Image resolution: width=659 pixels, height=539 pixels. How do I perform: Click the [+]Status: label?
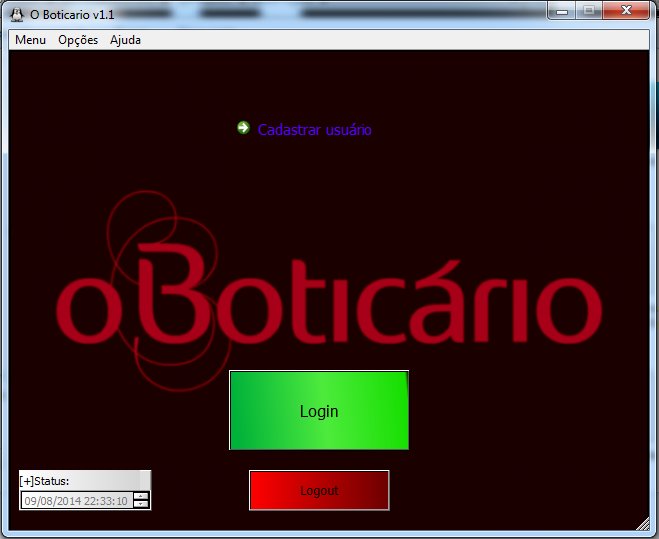[44, 481]
